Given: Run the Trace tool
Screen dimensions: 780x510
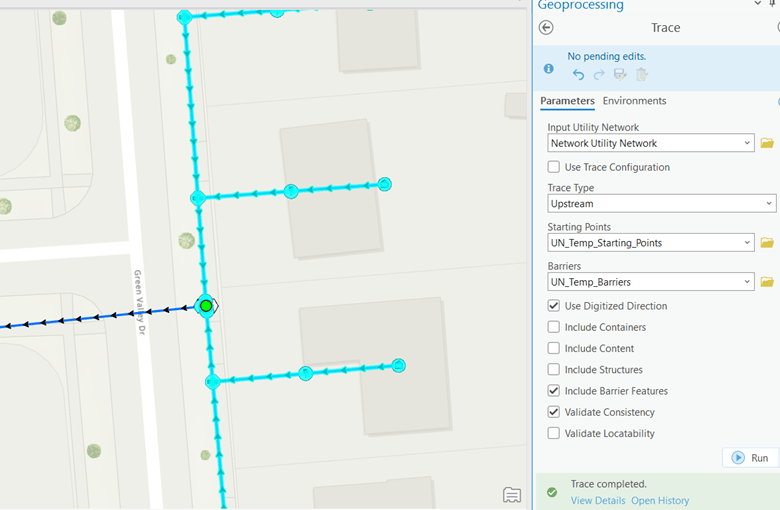Looking at the screenshot, I should coord(750,458).
